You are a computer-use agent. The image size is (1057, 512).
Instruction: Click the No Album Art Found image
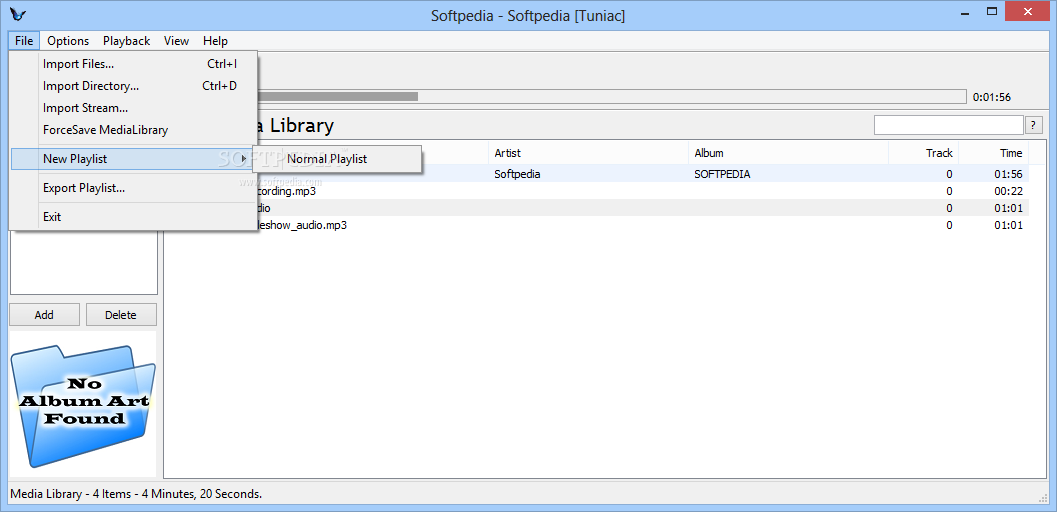[x=83, y=404]
